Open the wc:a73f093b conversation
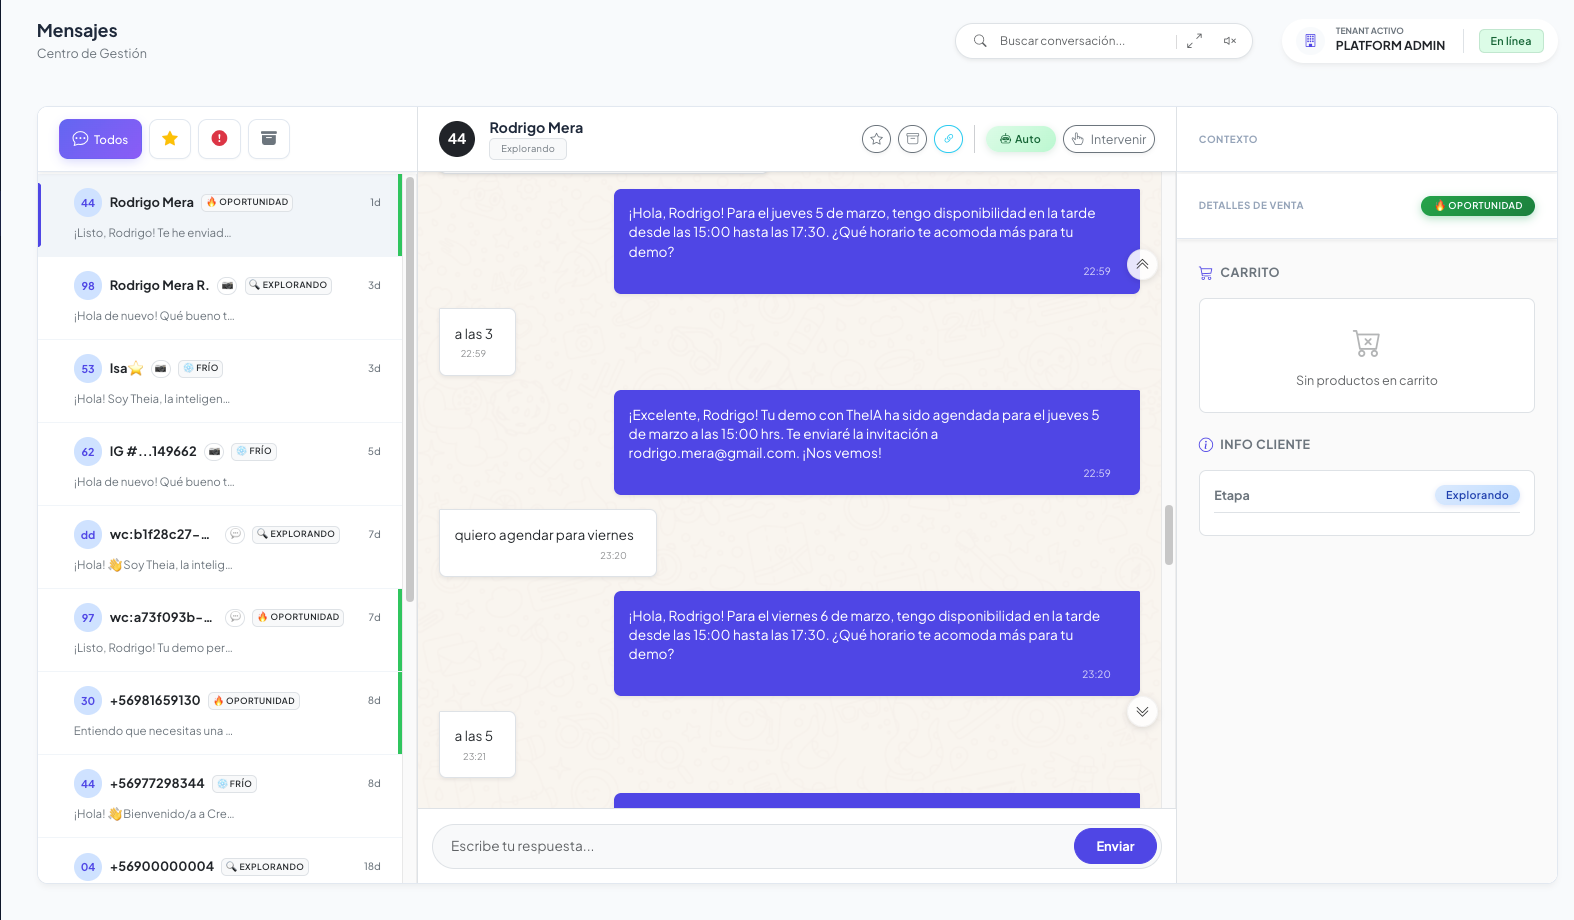1574x920 pixels. coord(220,631)
